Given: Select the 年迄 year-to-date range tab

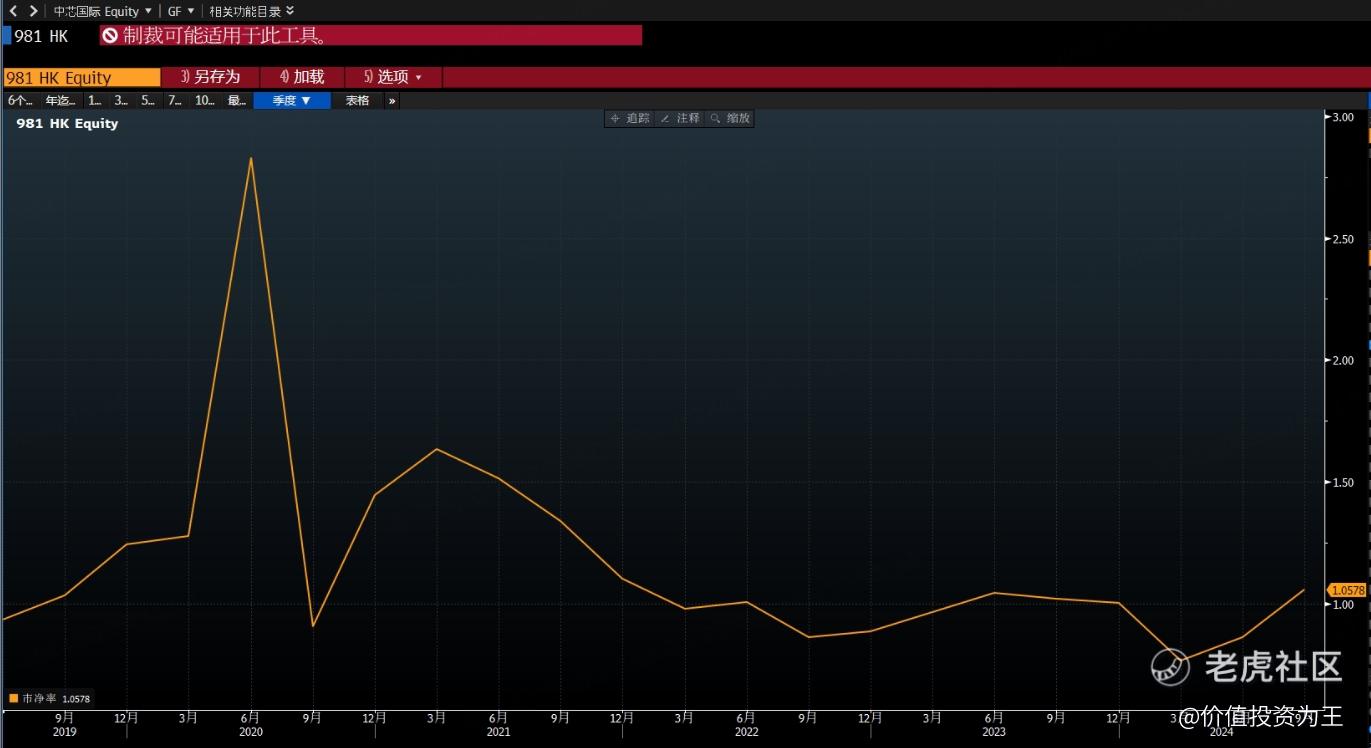Looking at the screenshot, I should click(59, 101).
